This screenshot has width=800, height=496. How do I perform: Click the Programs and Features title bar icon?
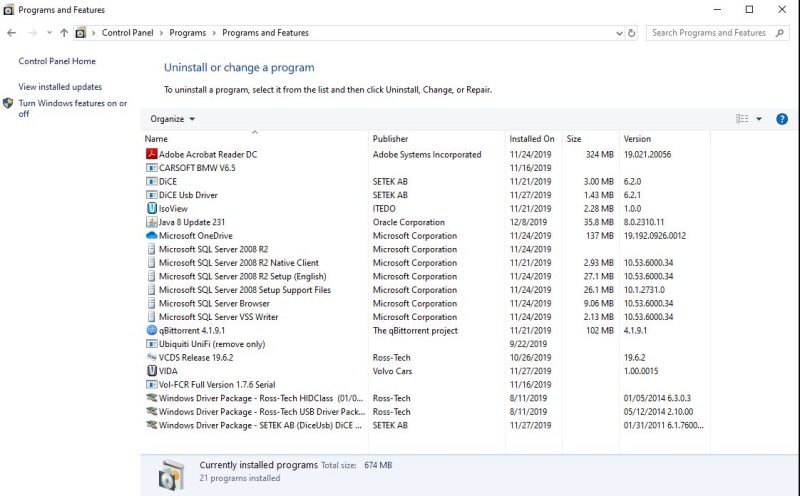point(9,10)
